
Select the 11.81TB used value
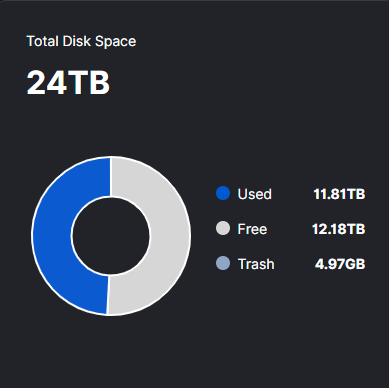(339, 194)
